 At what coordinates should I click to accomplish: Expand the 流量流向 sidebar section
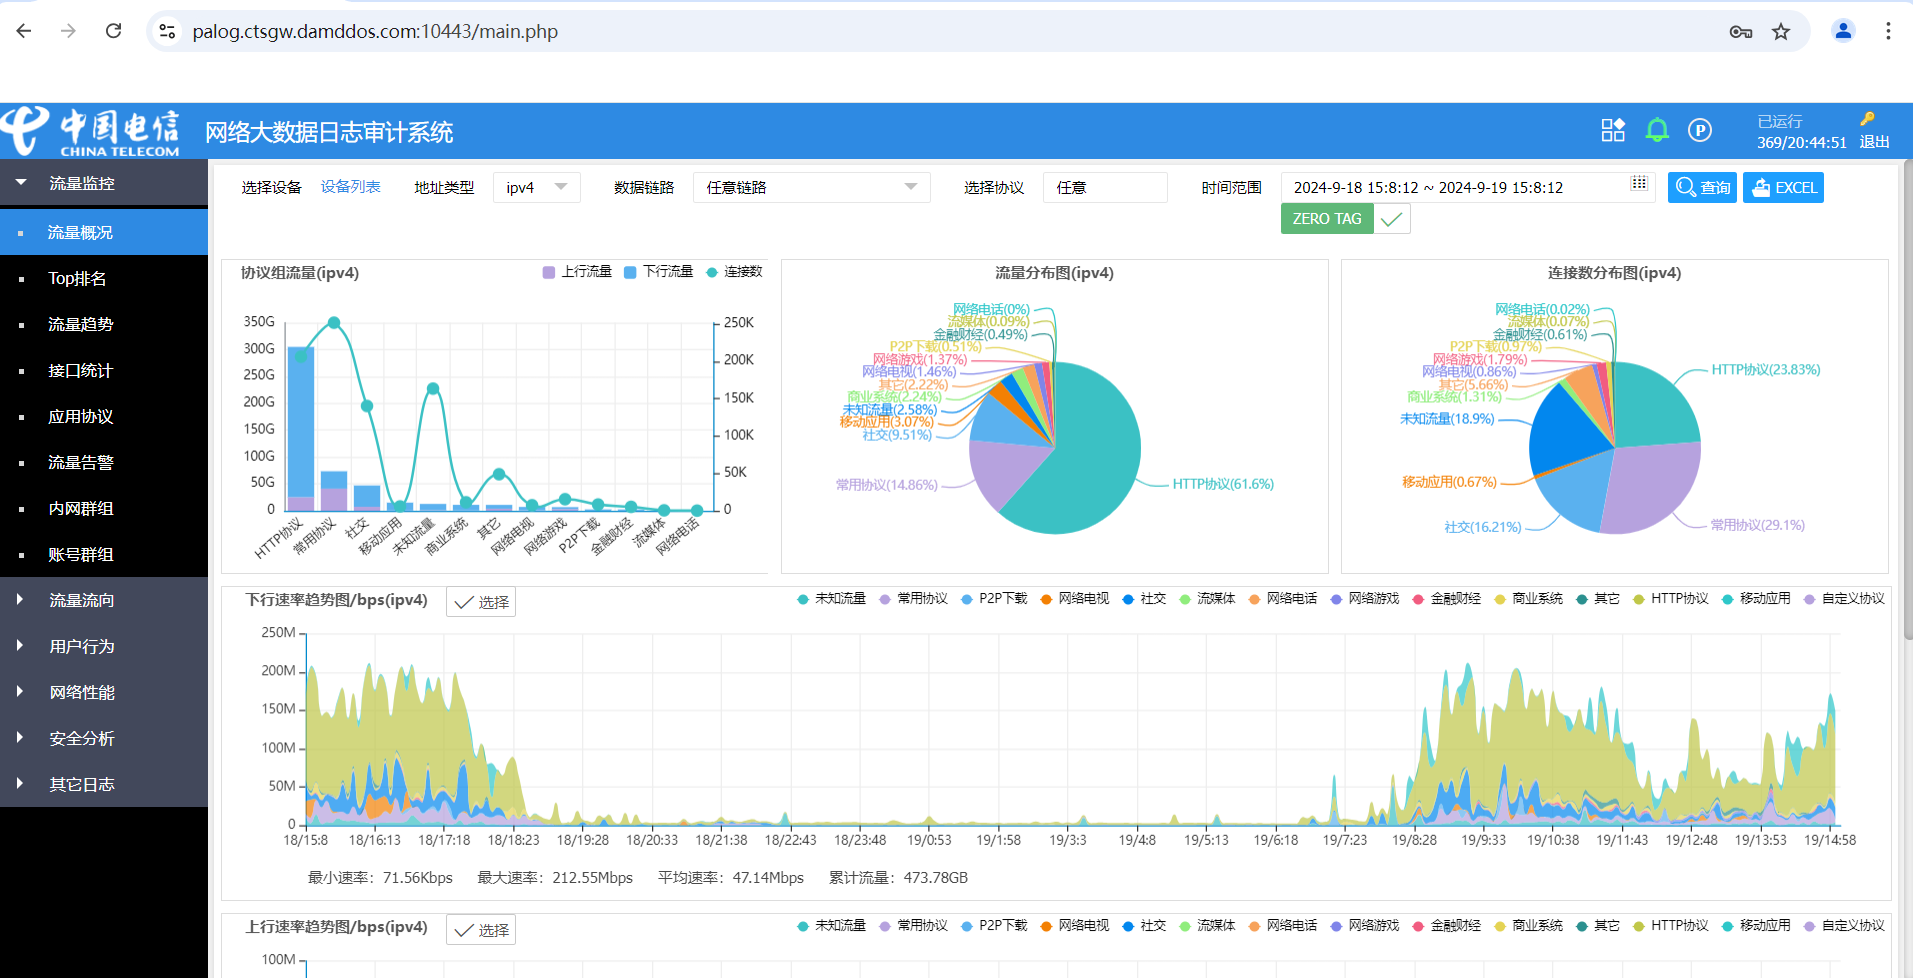pyautogui.click(x=82, y=600)
